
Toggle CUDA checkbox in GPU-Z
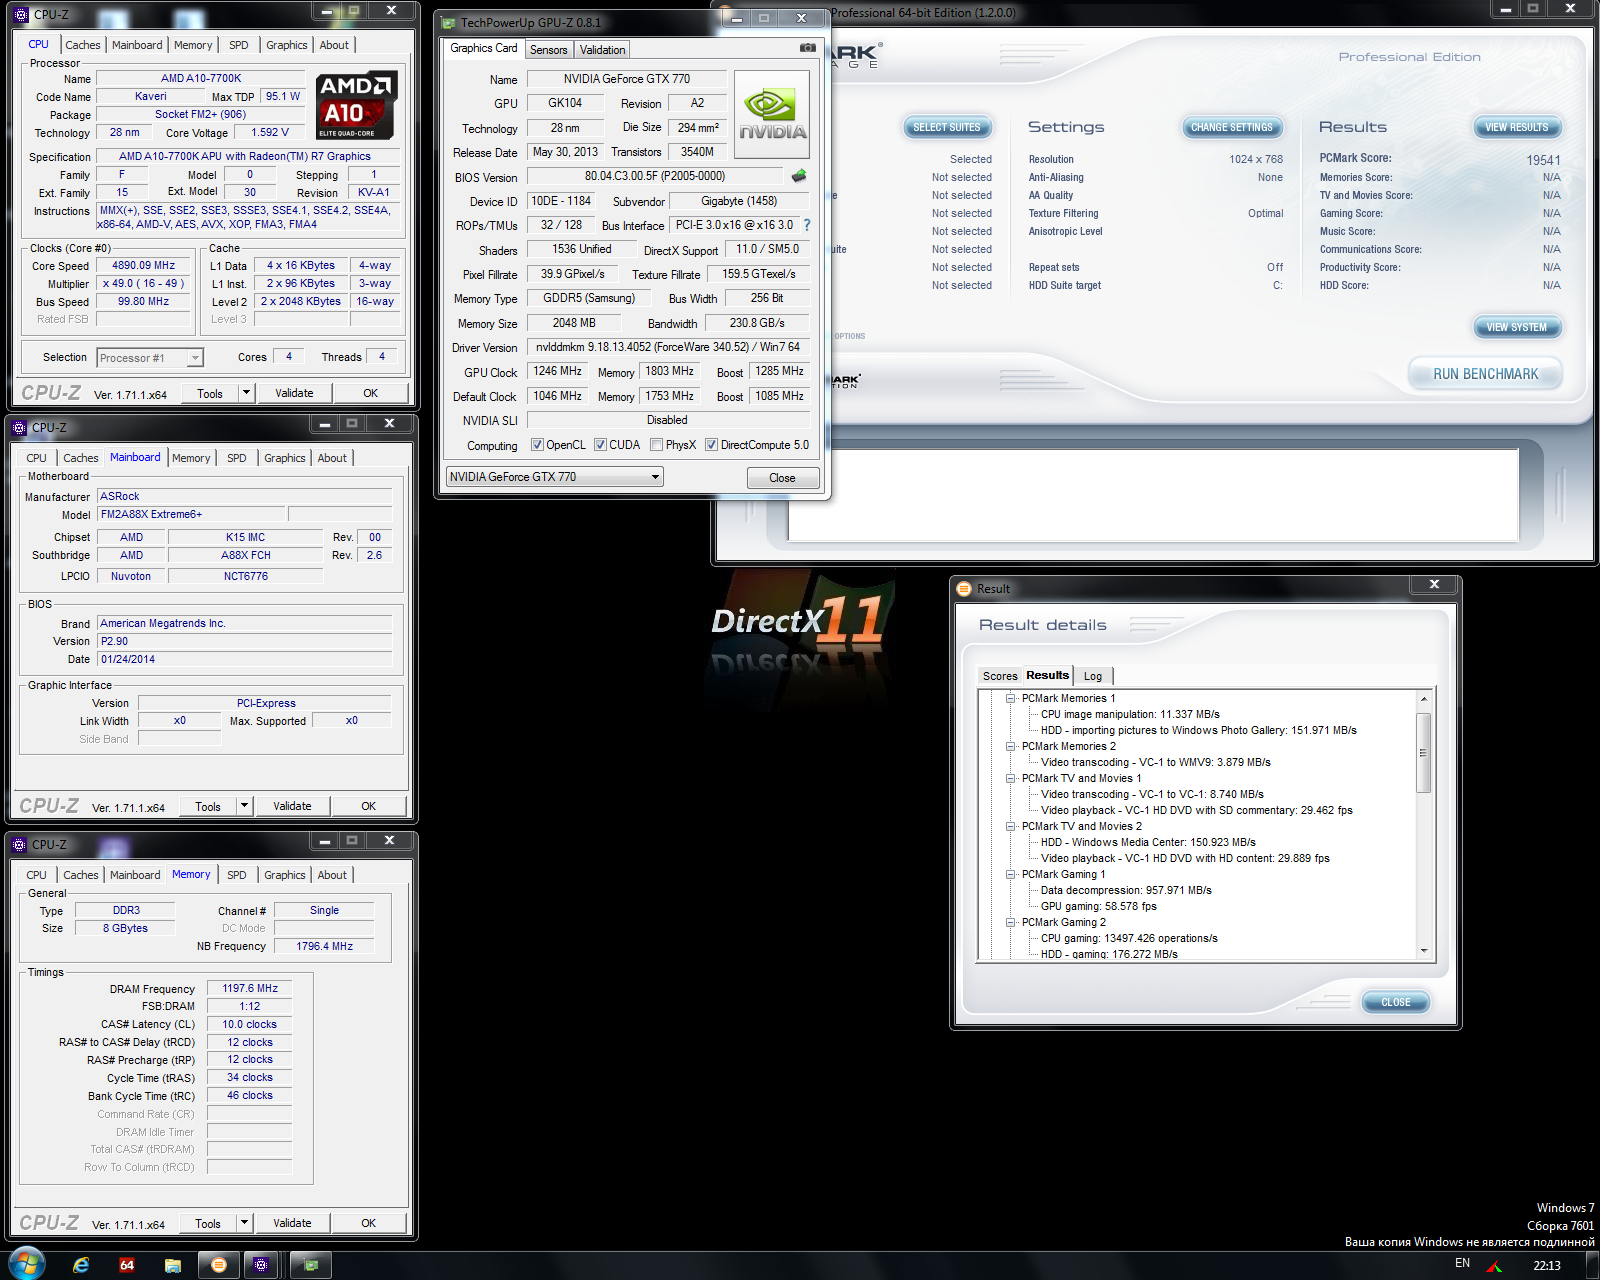pos(600,445)
